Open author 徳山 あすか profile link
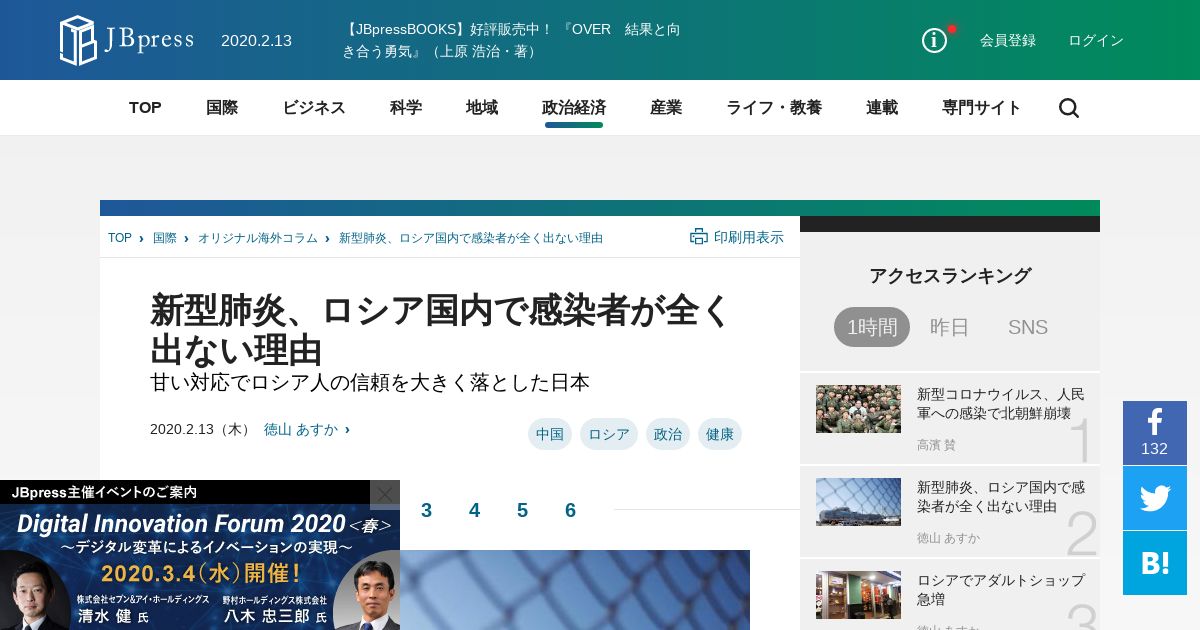This screenshot has height=630, width=1200. pos(301,429)
